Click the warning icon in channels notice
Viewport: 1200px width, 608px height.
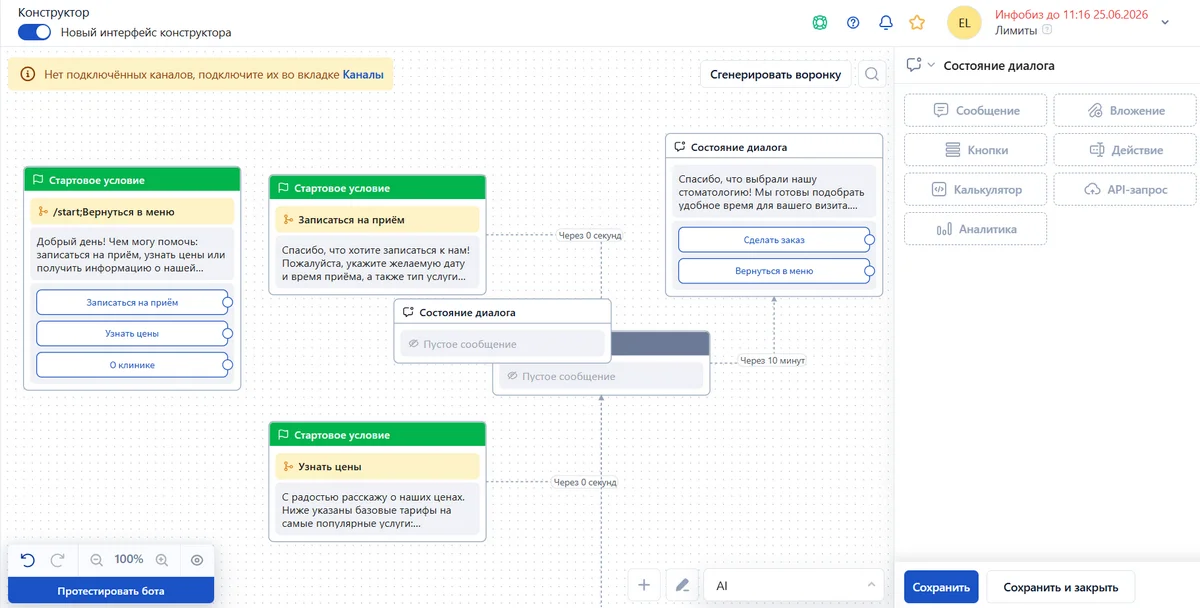click(x=26, y=74)
